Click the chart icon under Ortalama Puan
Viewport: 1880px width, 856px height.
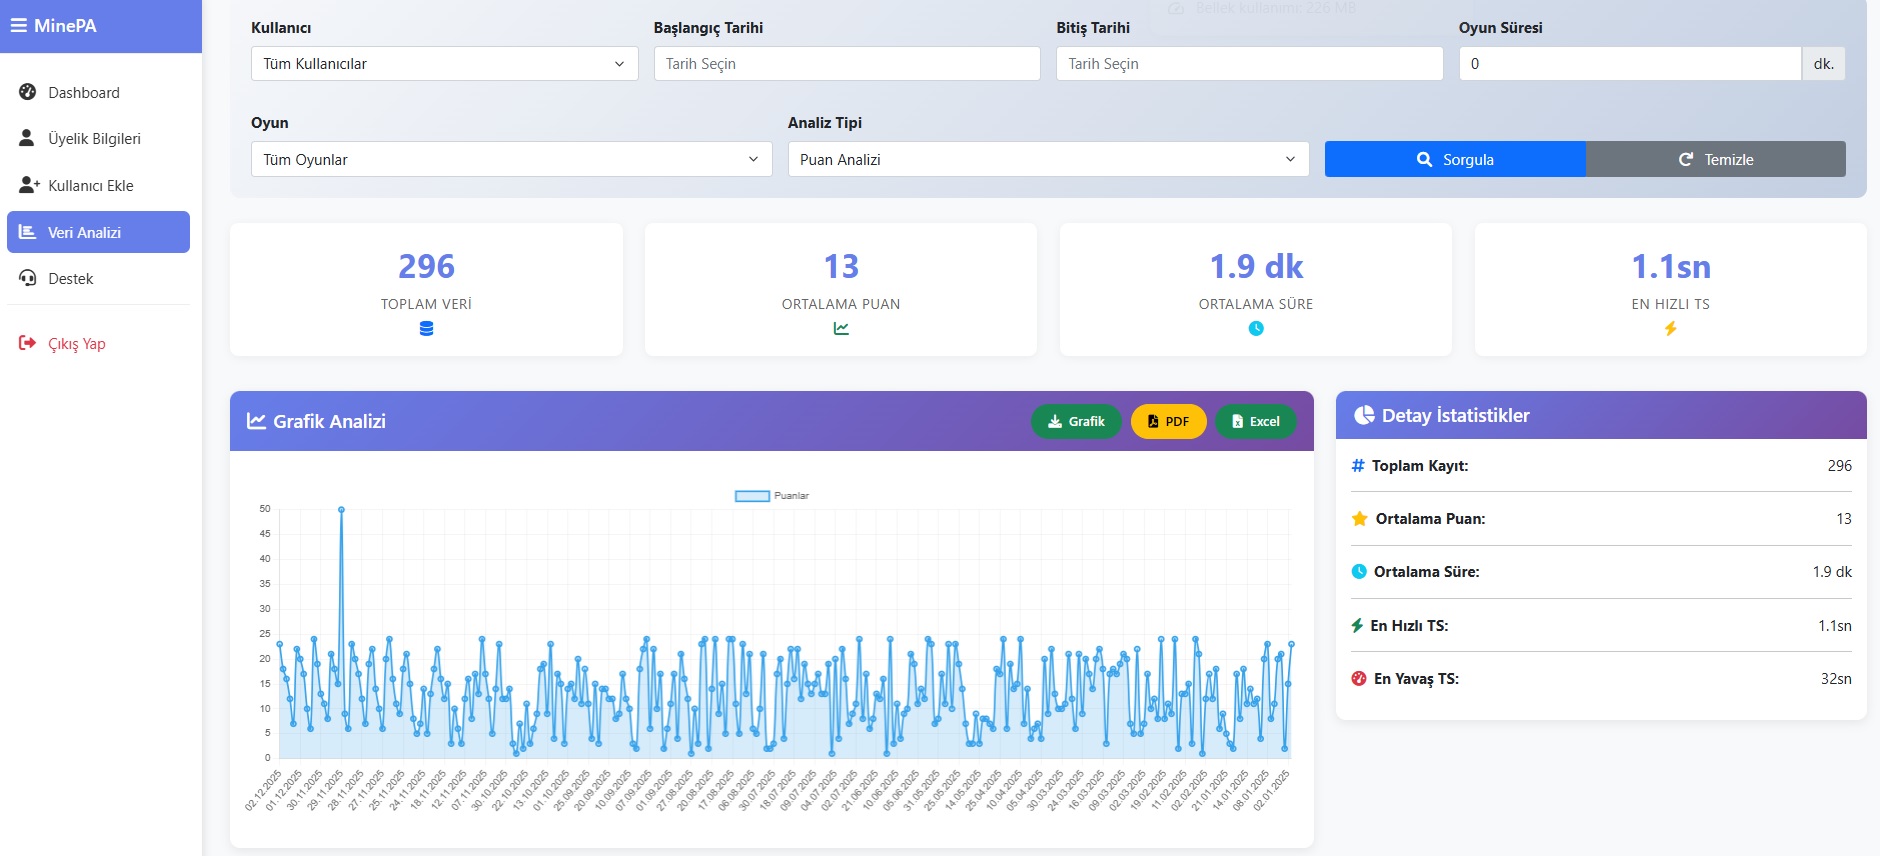841,329
